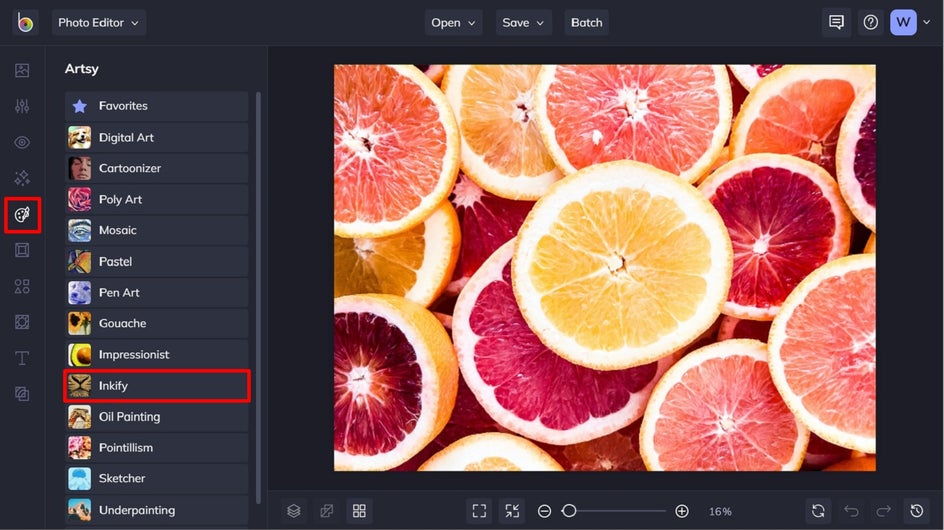Select the Favorites category
944x530 pixels.
point(157,106)
